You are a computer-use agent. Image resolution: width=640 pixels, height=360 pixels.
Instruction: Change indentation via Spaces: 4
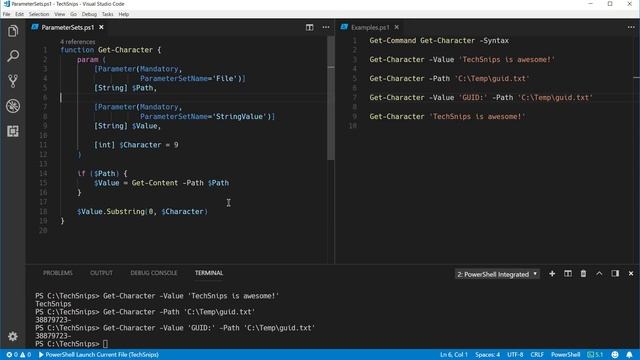coord(487,355)
